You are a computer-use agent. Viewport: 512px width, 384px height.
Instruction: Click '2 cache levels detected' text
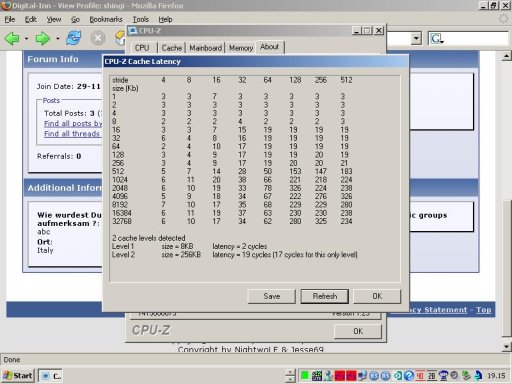click(x=149, y=238)
